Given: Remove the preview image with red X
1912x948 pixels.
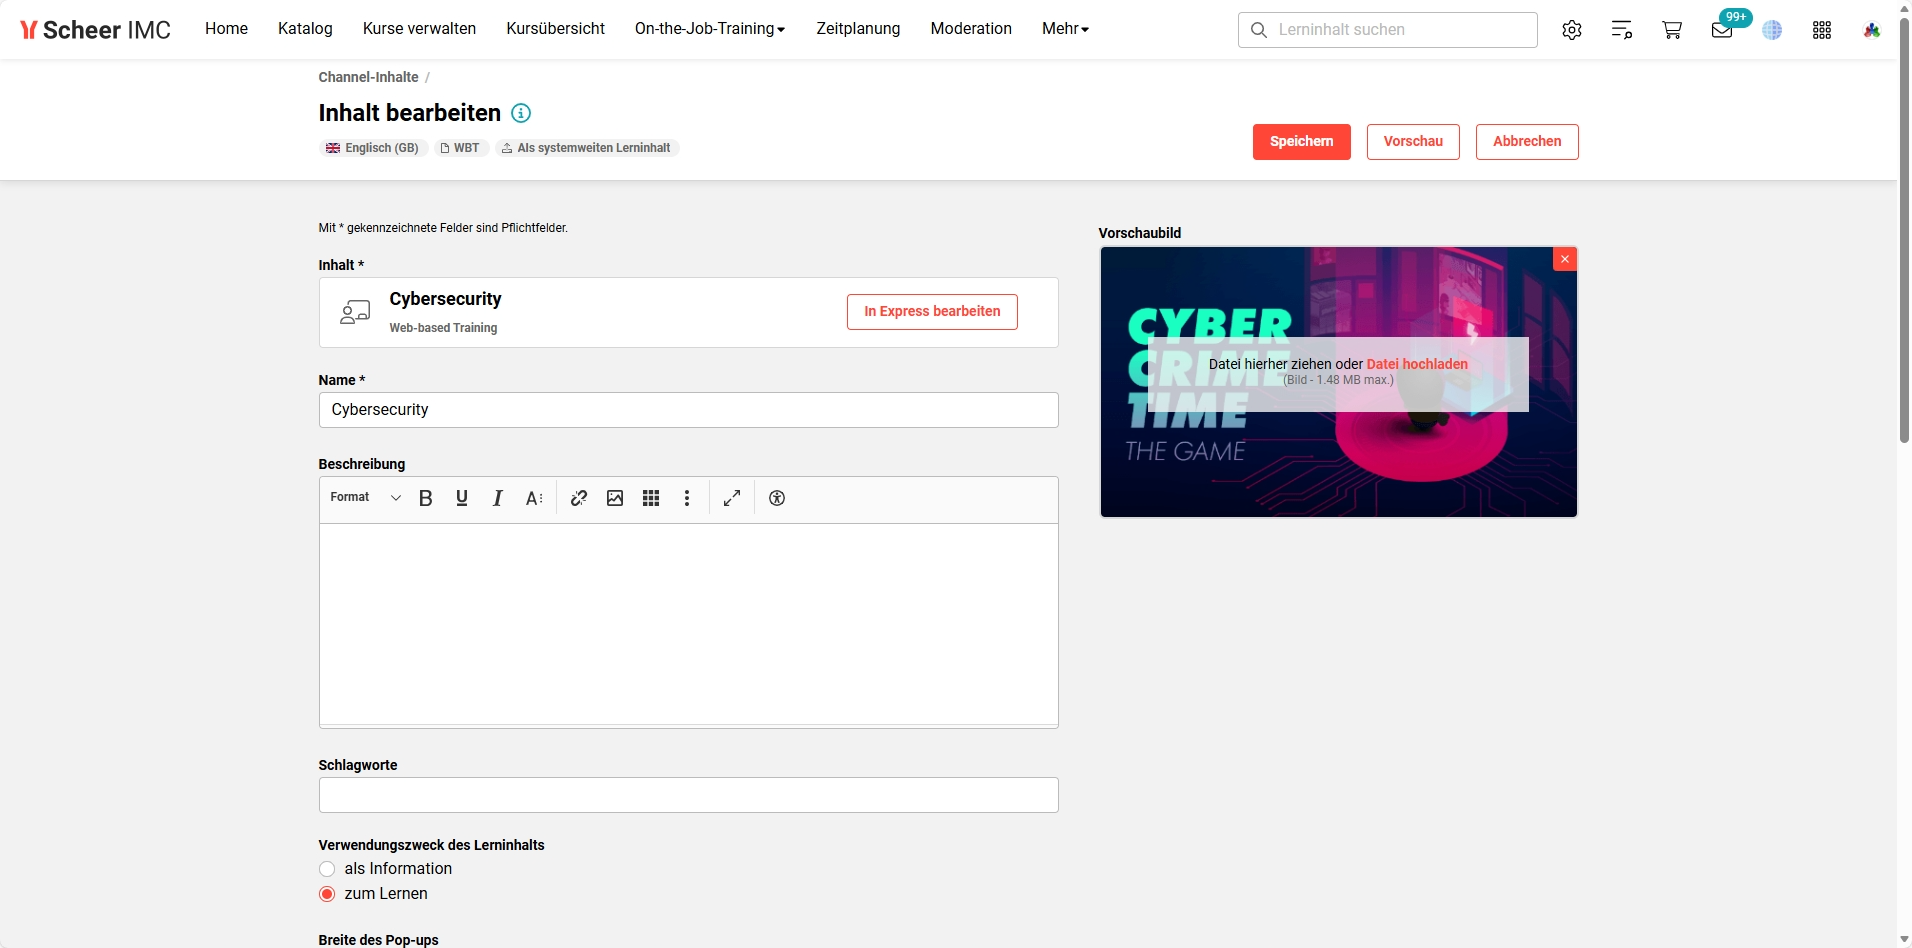Looking at the screenshot, I should click(x=1565, y=259).
